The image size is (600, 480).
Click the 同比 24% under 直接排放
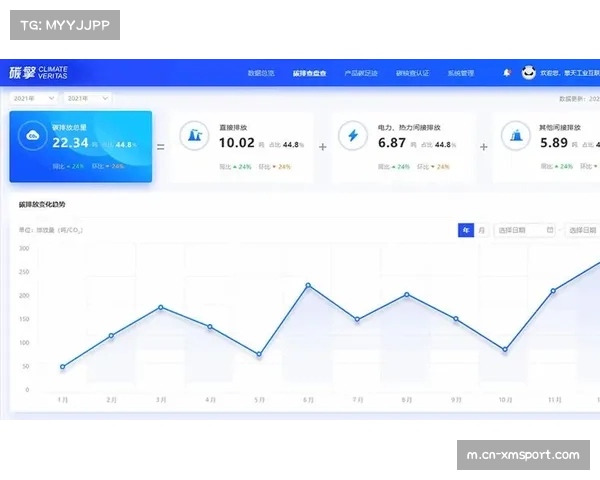click(x=235, y=167)
